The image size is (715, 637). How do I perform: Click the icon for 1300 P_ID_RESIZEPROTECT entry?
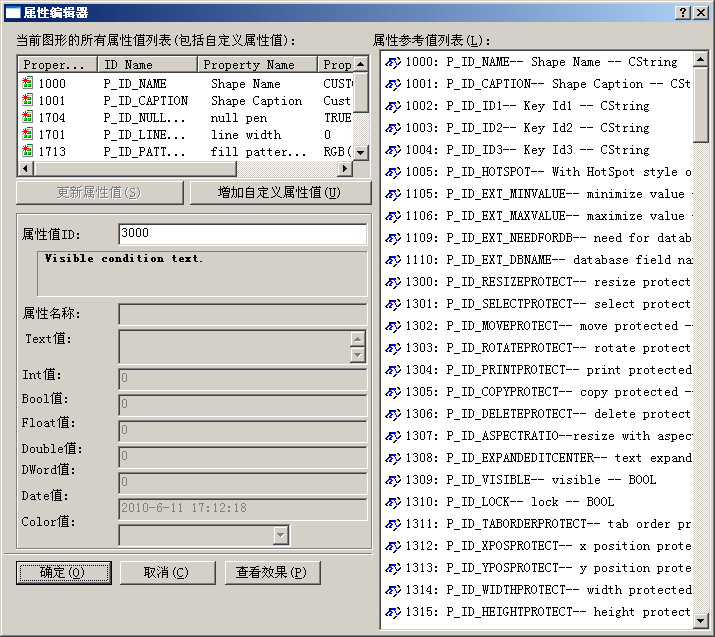pyautogui.click(x=393, y=282)
